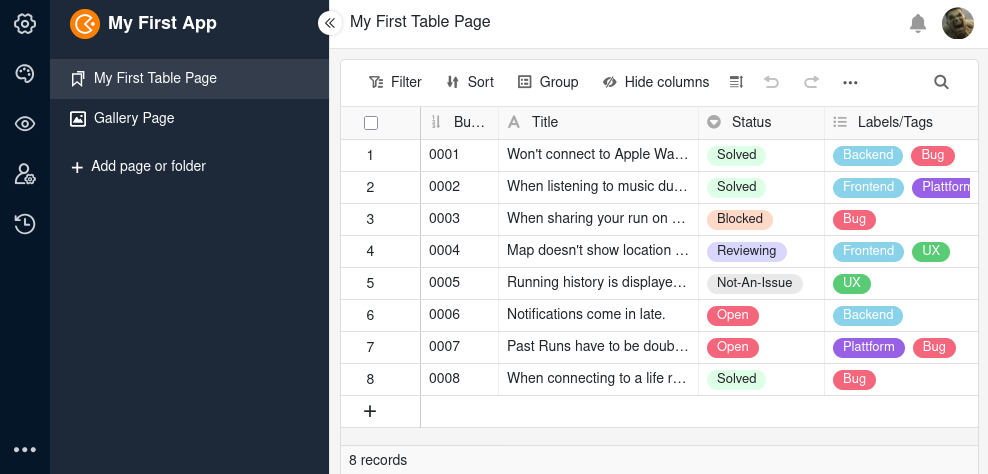Image resolution: width=988 pixels, height=474 pixels.
Task: Click the My First Table Page header title
Action: tap(420, 22)
